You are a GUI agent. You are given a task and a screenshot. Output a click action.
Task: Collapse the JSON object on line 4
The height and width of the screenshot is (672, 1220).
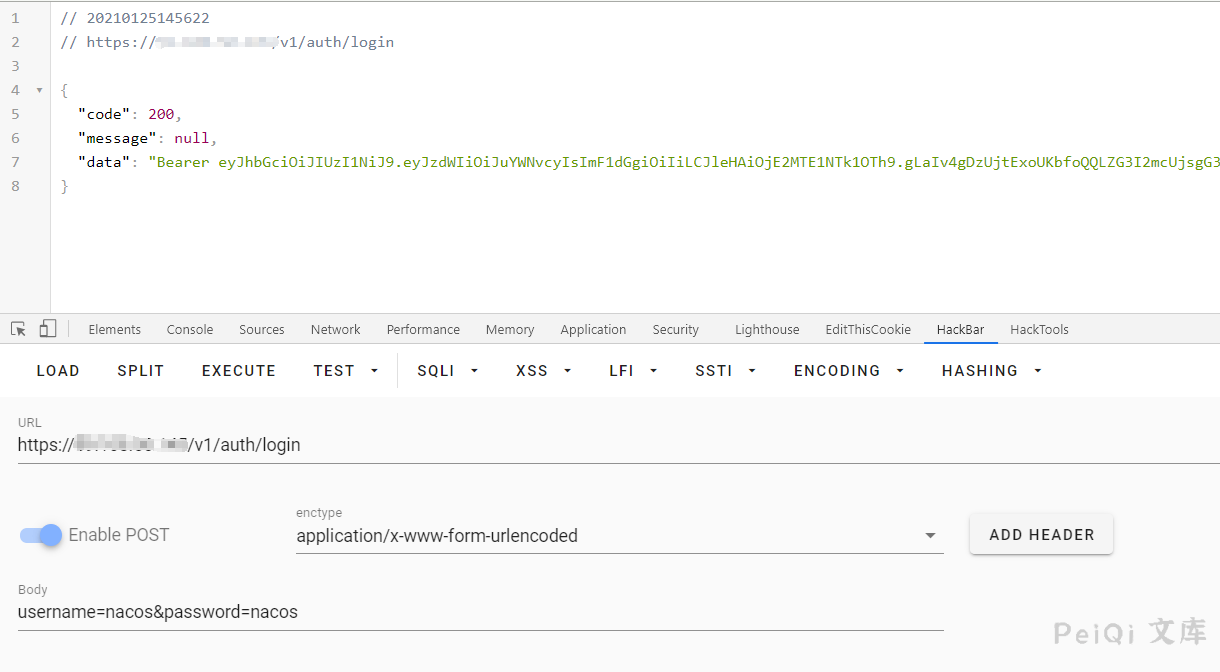click(x=40, y=90)
